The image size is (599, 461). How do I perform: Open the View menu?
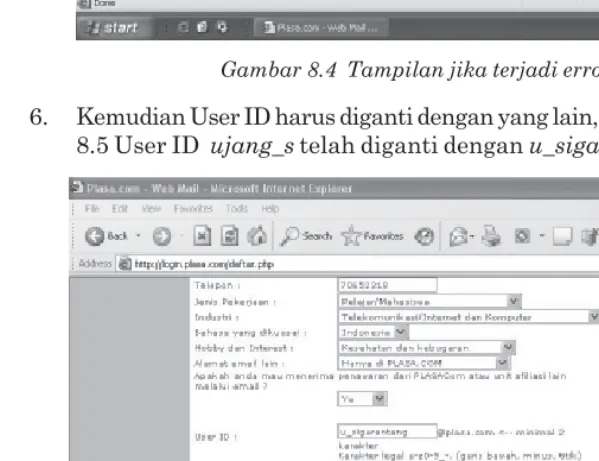tap(151, 209)
